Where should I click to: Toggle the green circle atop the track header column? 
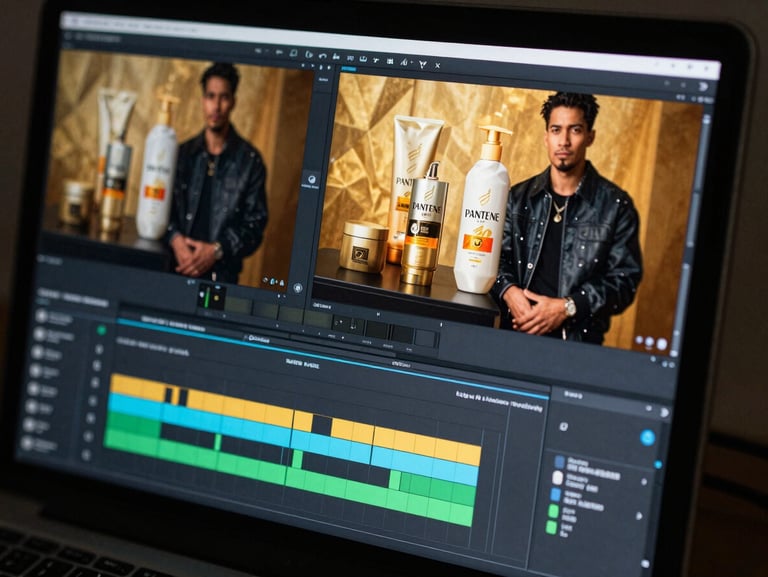(x=101, y=330)
